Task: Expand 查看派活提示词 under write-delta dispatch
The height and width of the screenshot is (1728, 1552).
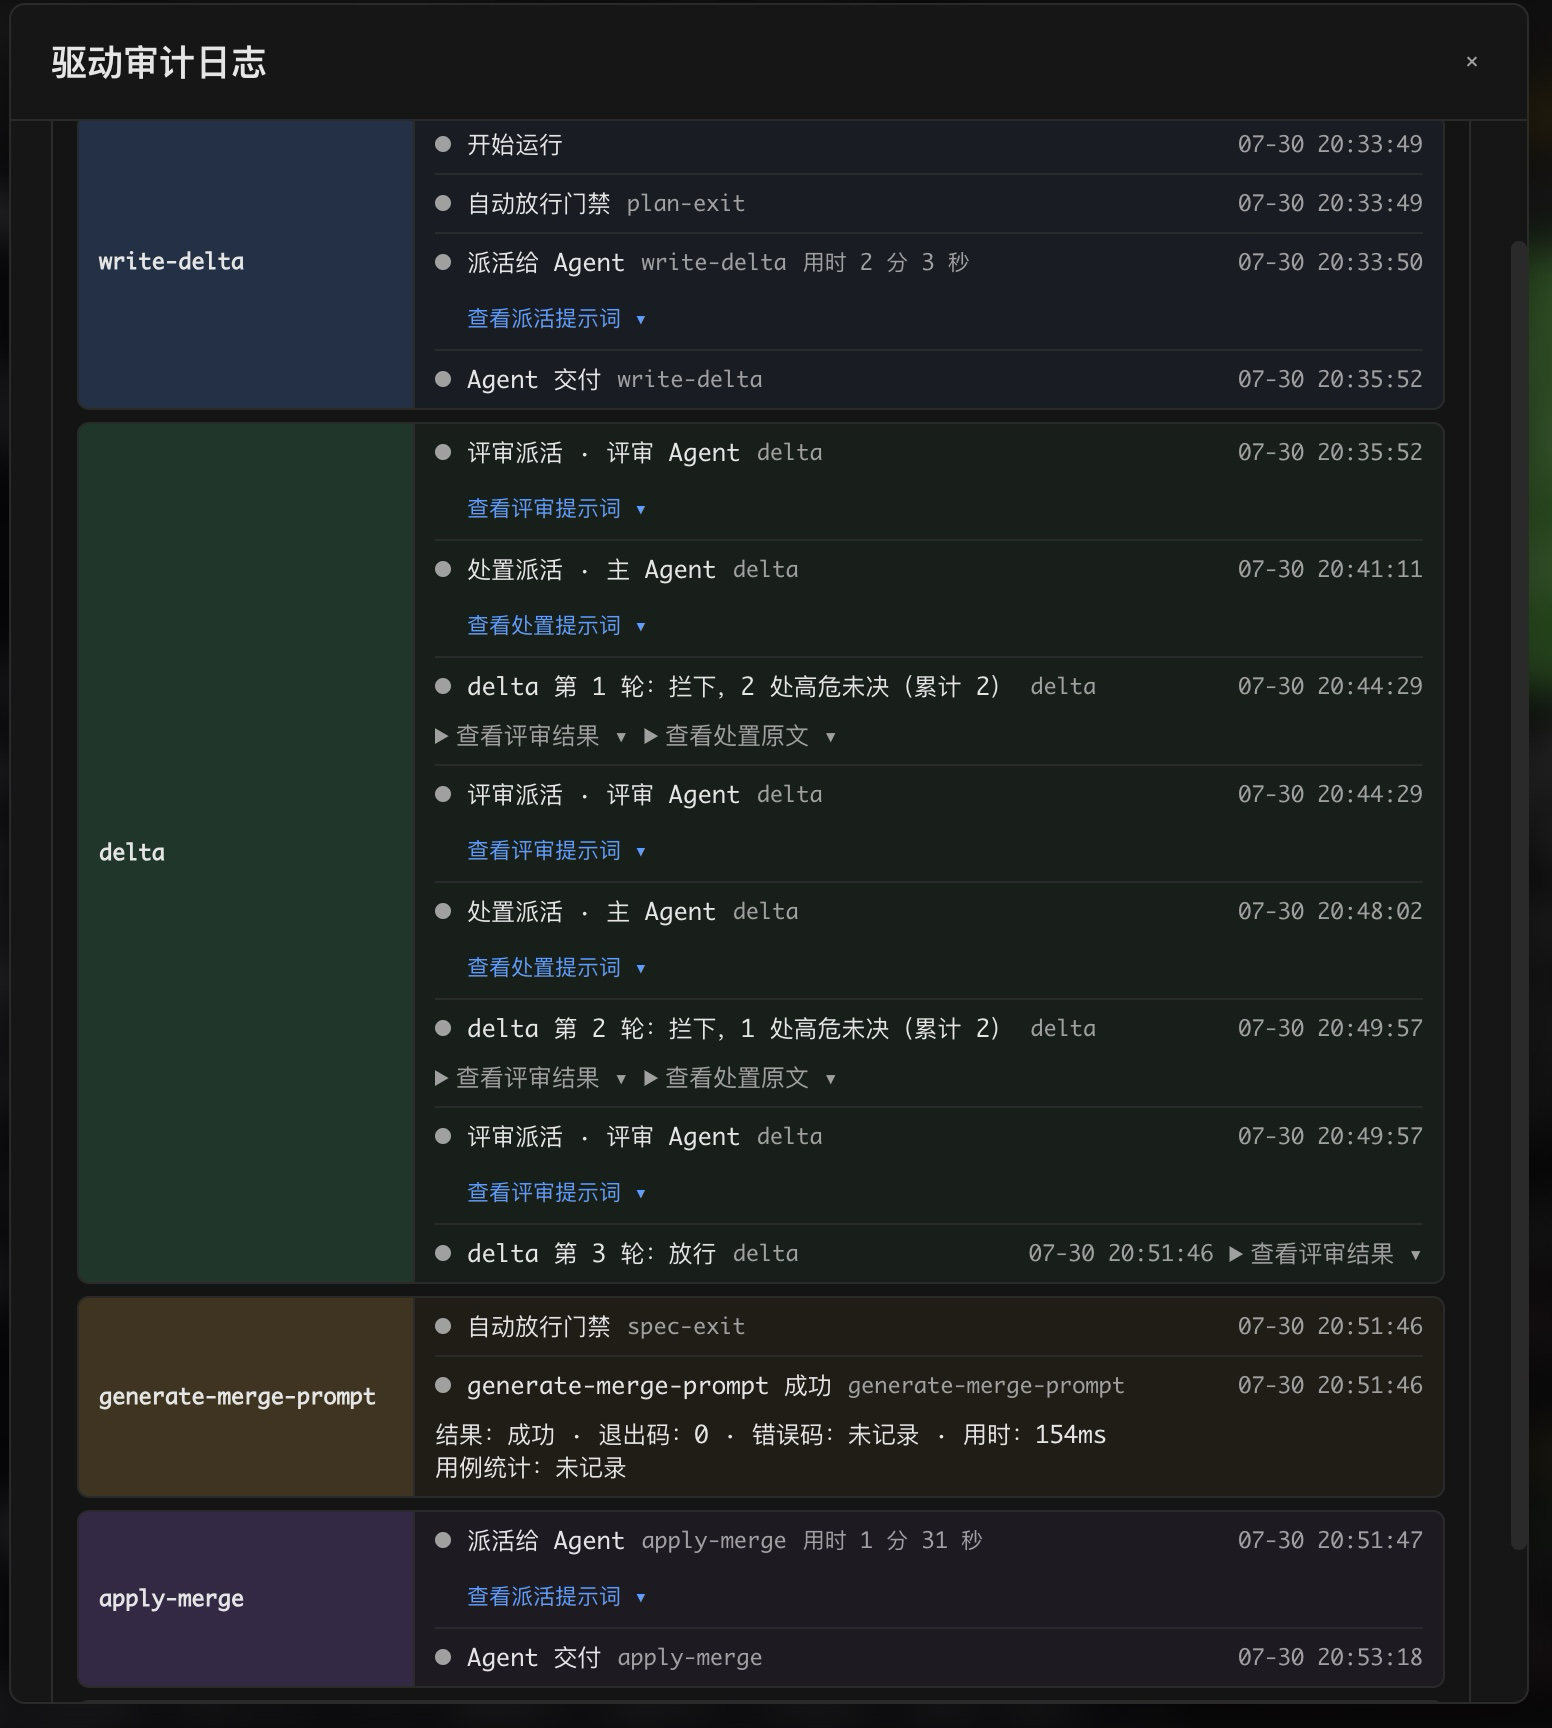Action: click(556, 319)
